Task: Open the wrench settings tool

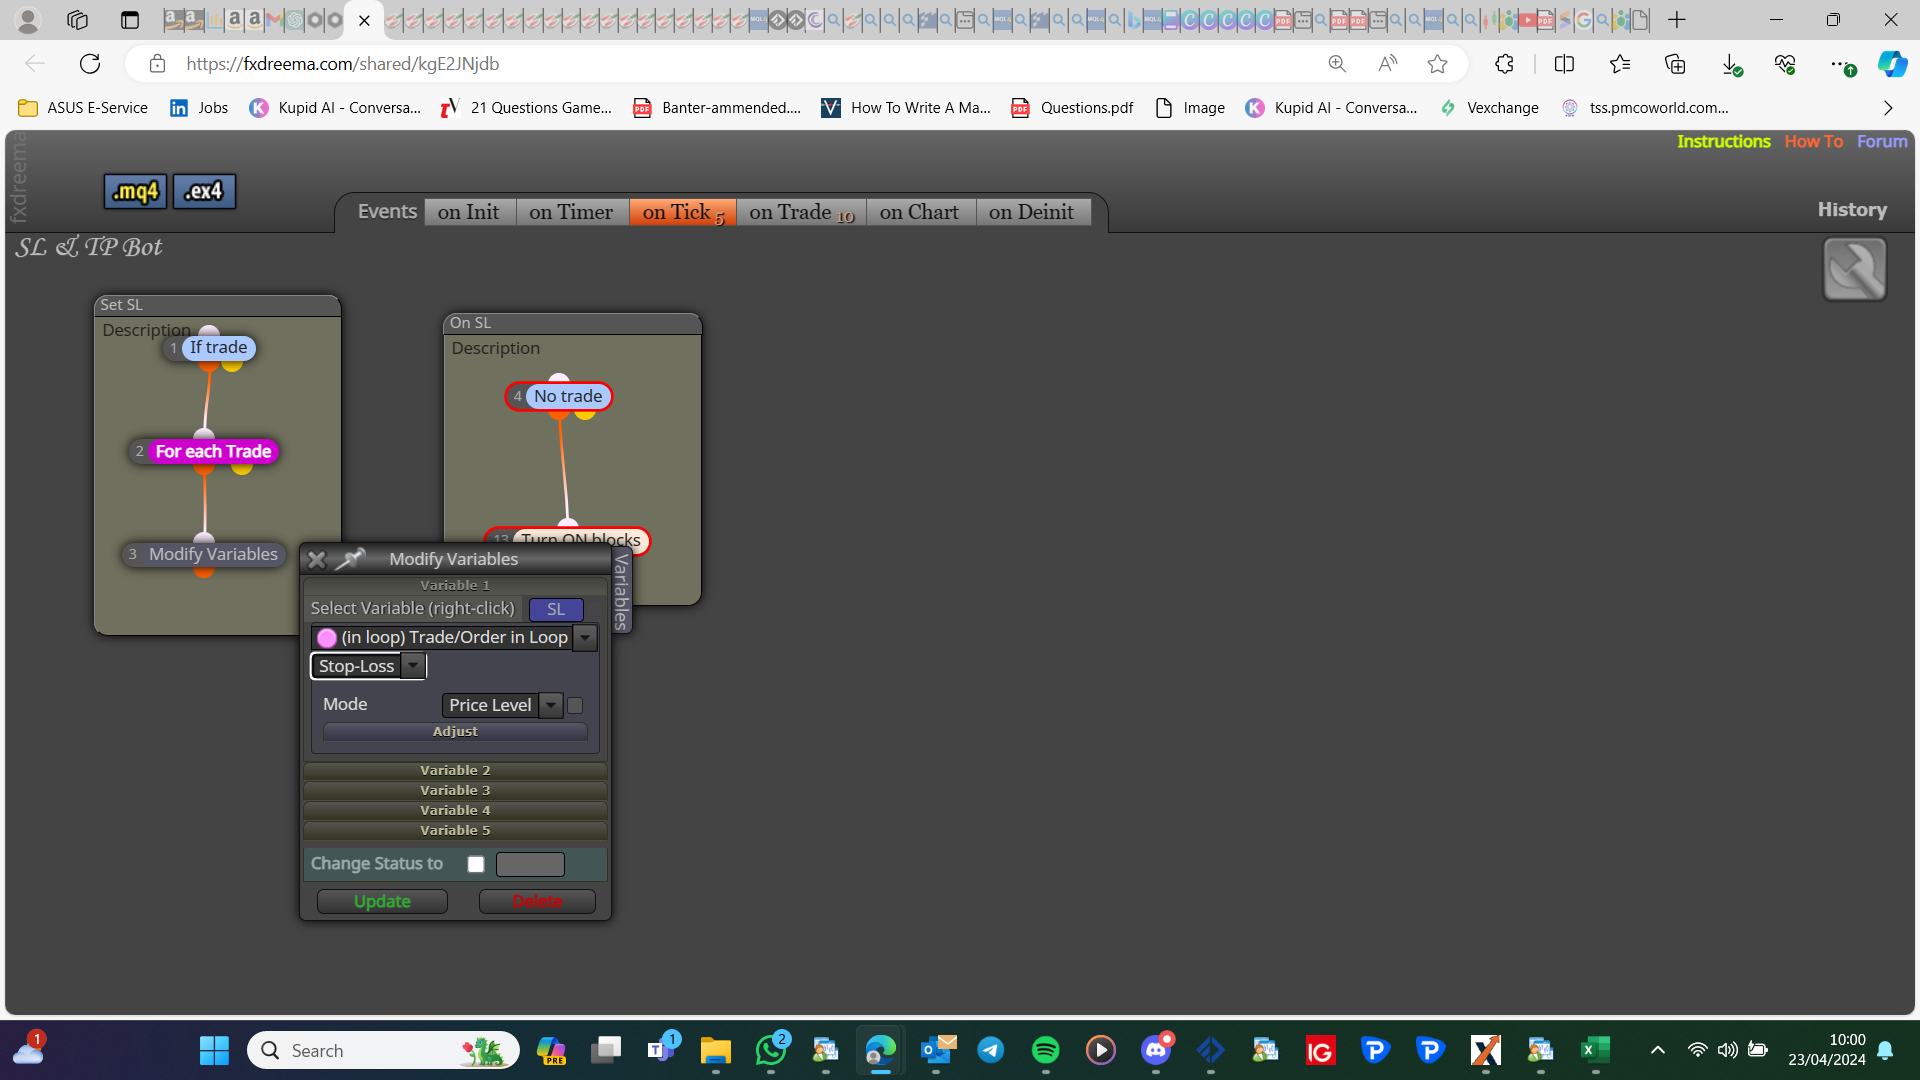Action: point(1854,269)
